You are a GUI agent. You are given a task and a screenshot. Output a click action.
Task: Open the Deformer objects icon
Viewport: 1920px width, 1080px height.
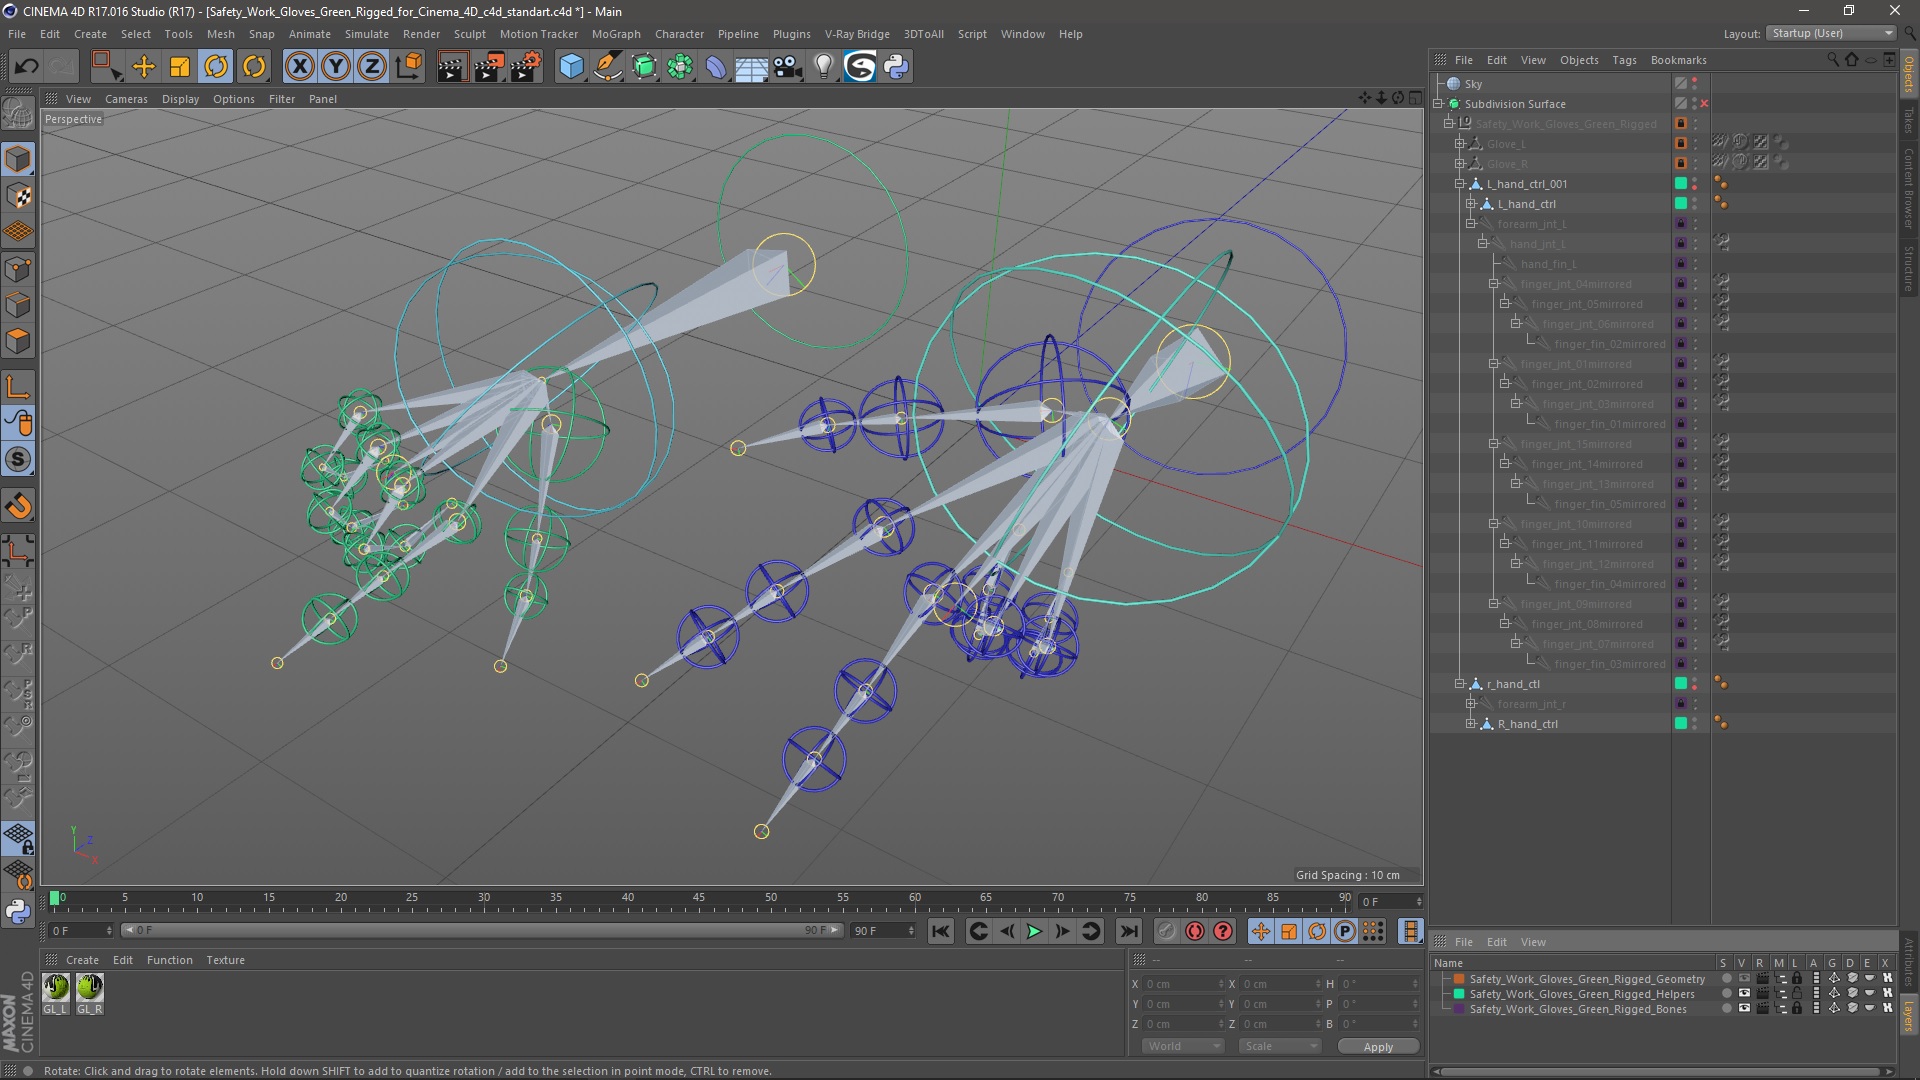tap(717, 67)
